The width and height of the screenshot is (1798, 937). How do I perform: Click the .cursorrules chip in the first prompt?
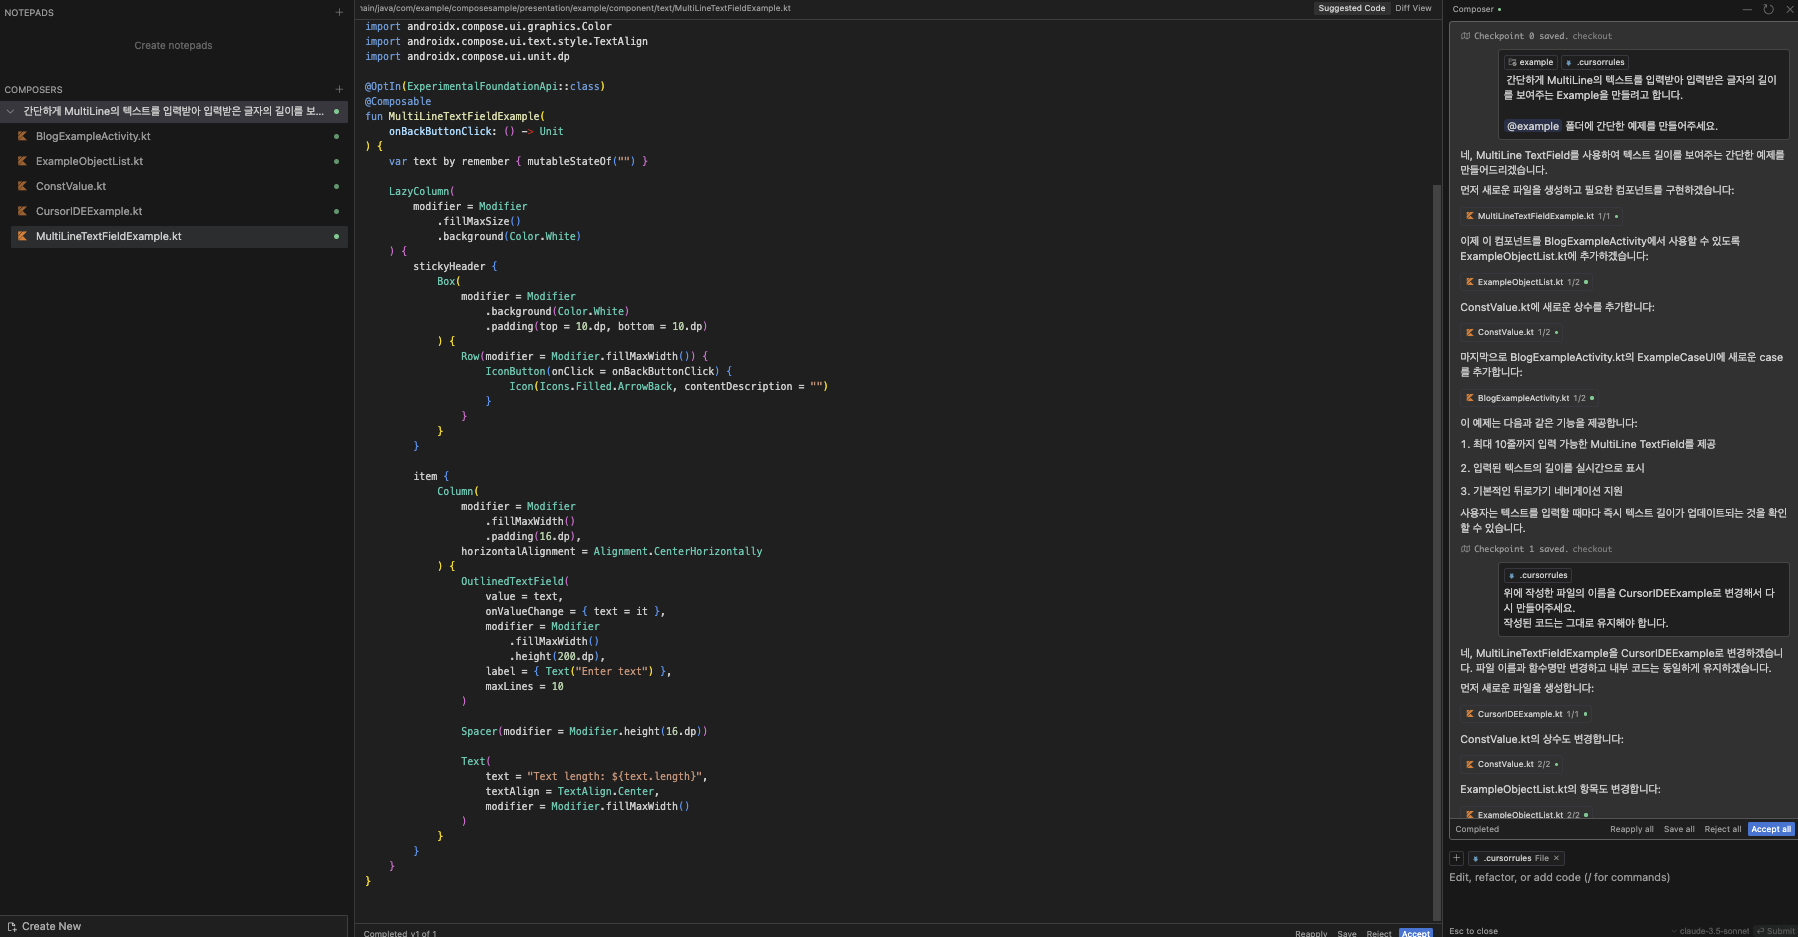[1596, 62]
